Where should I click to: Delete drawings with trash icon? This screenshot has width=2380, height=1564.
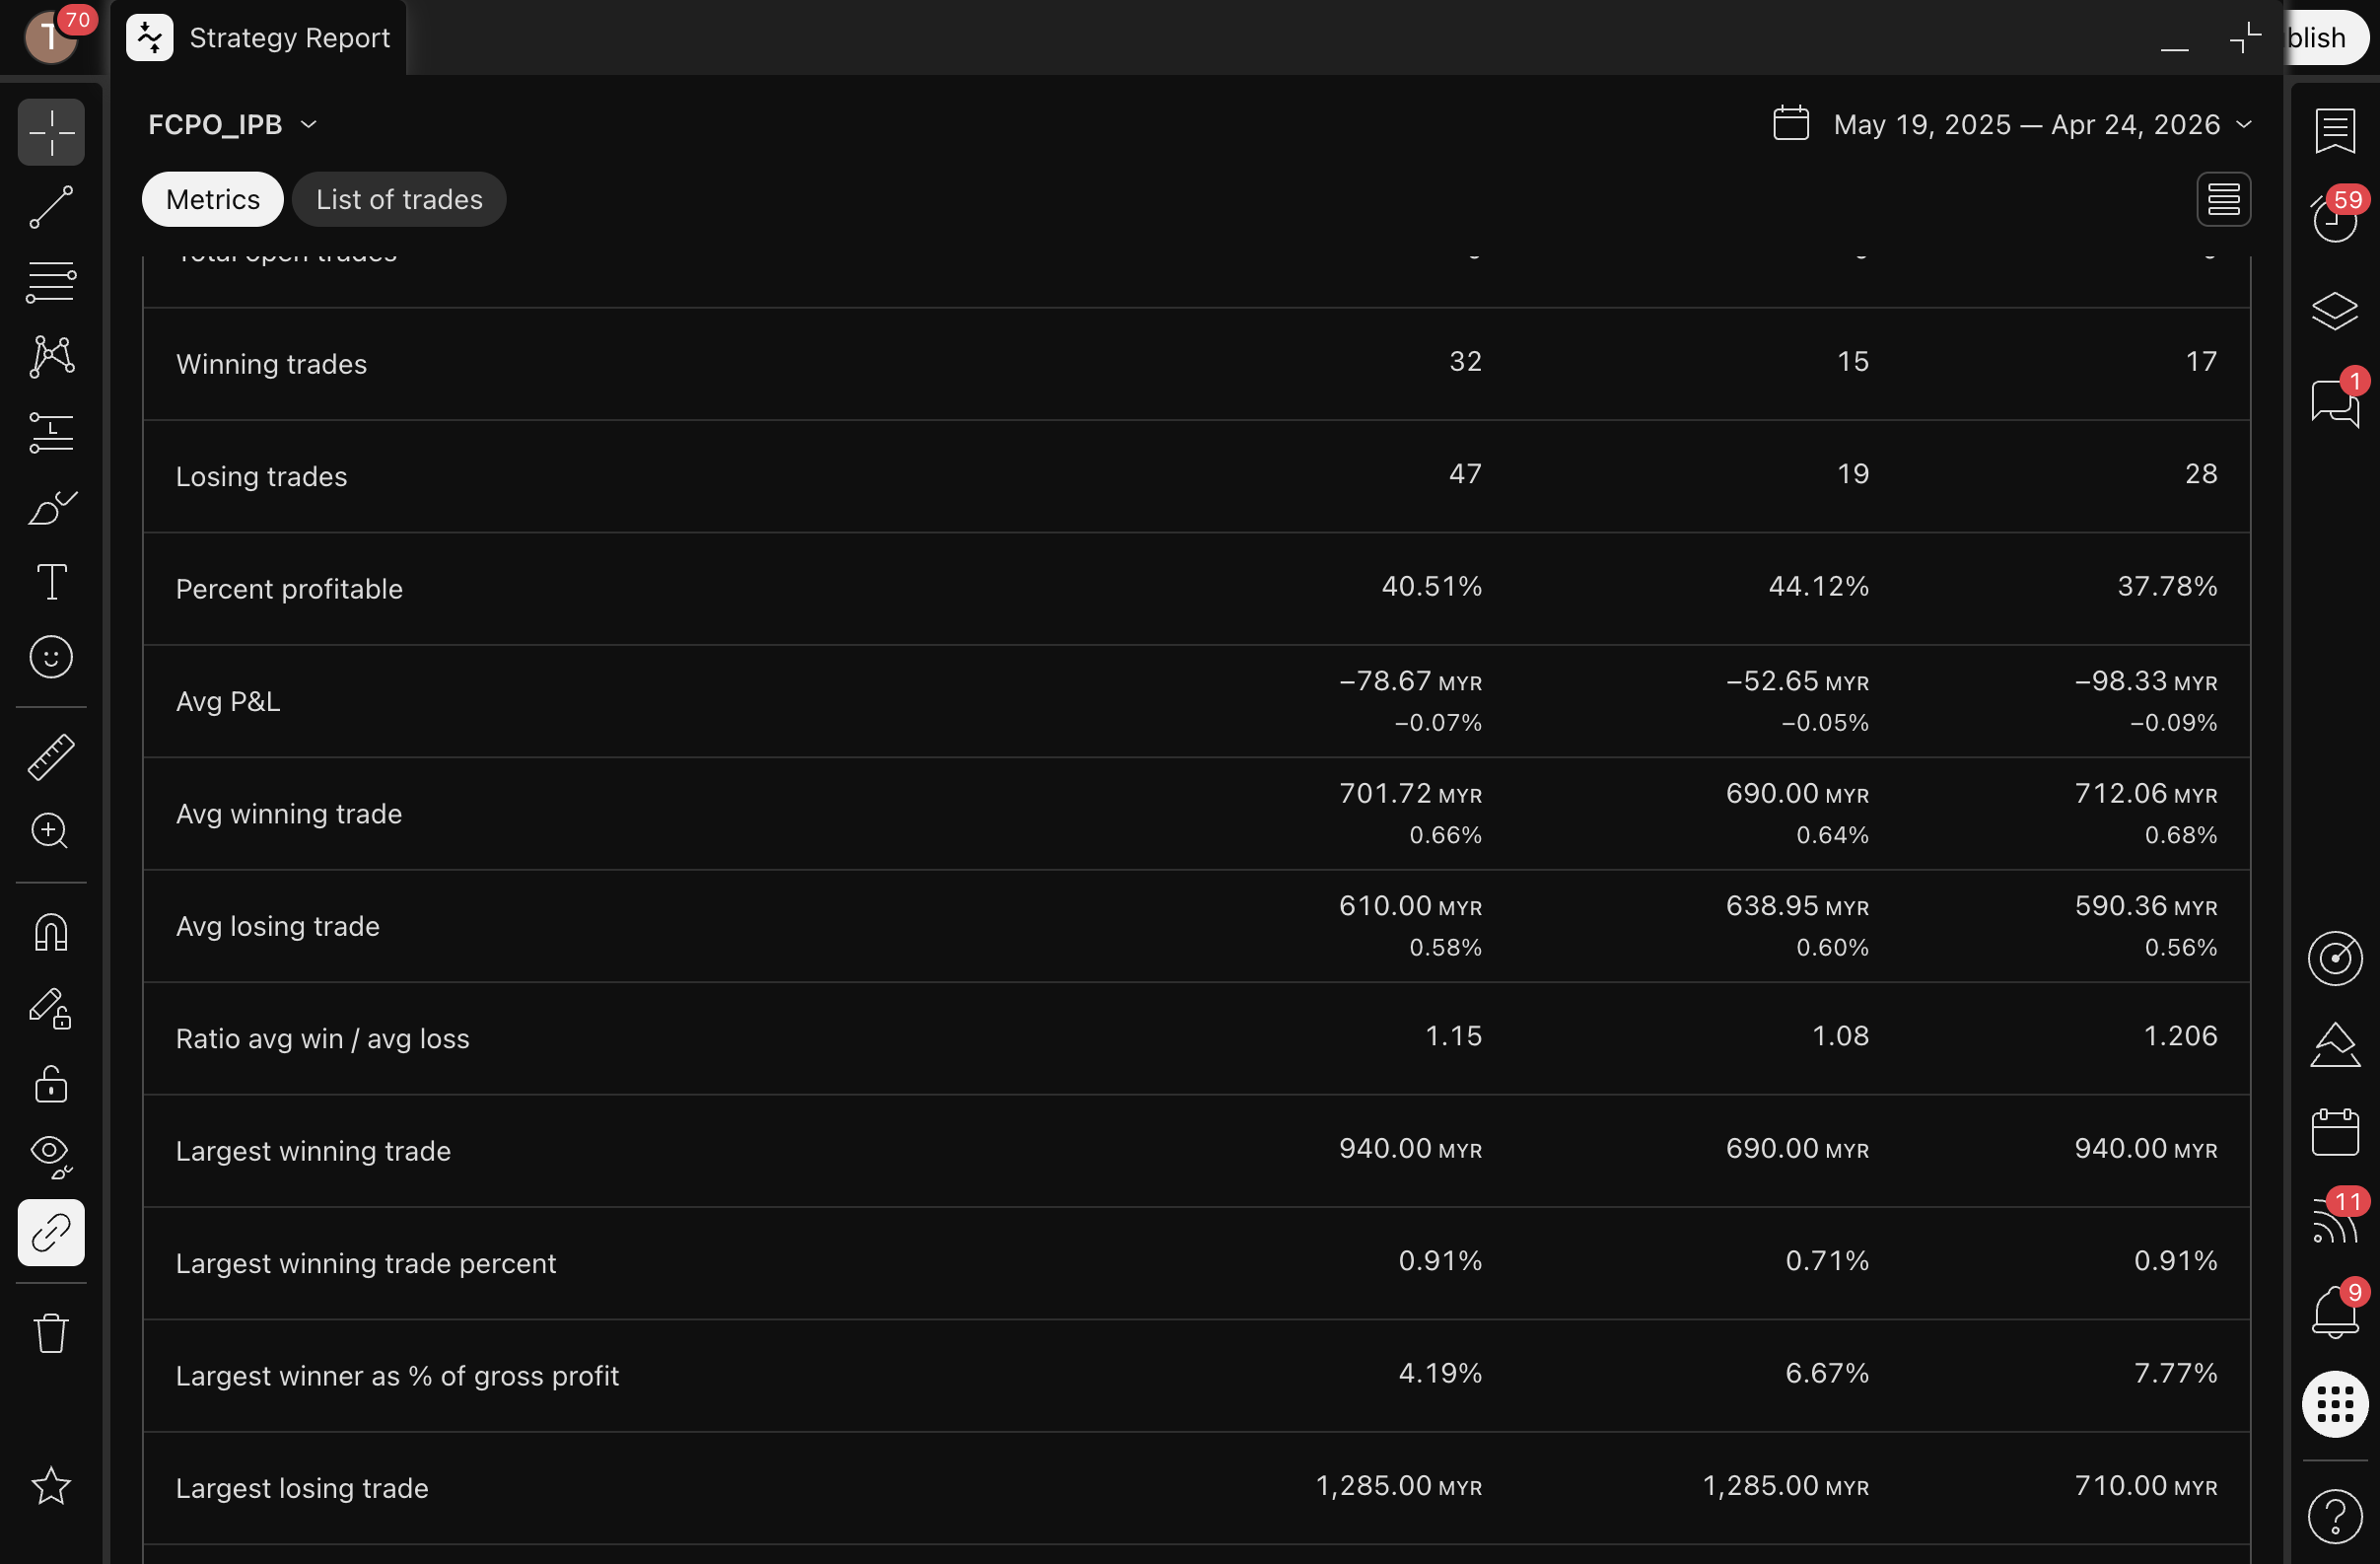51,1333
